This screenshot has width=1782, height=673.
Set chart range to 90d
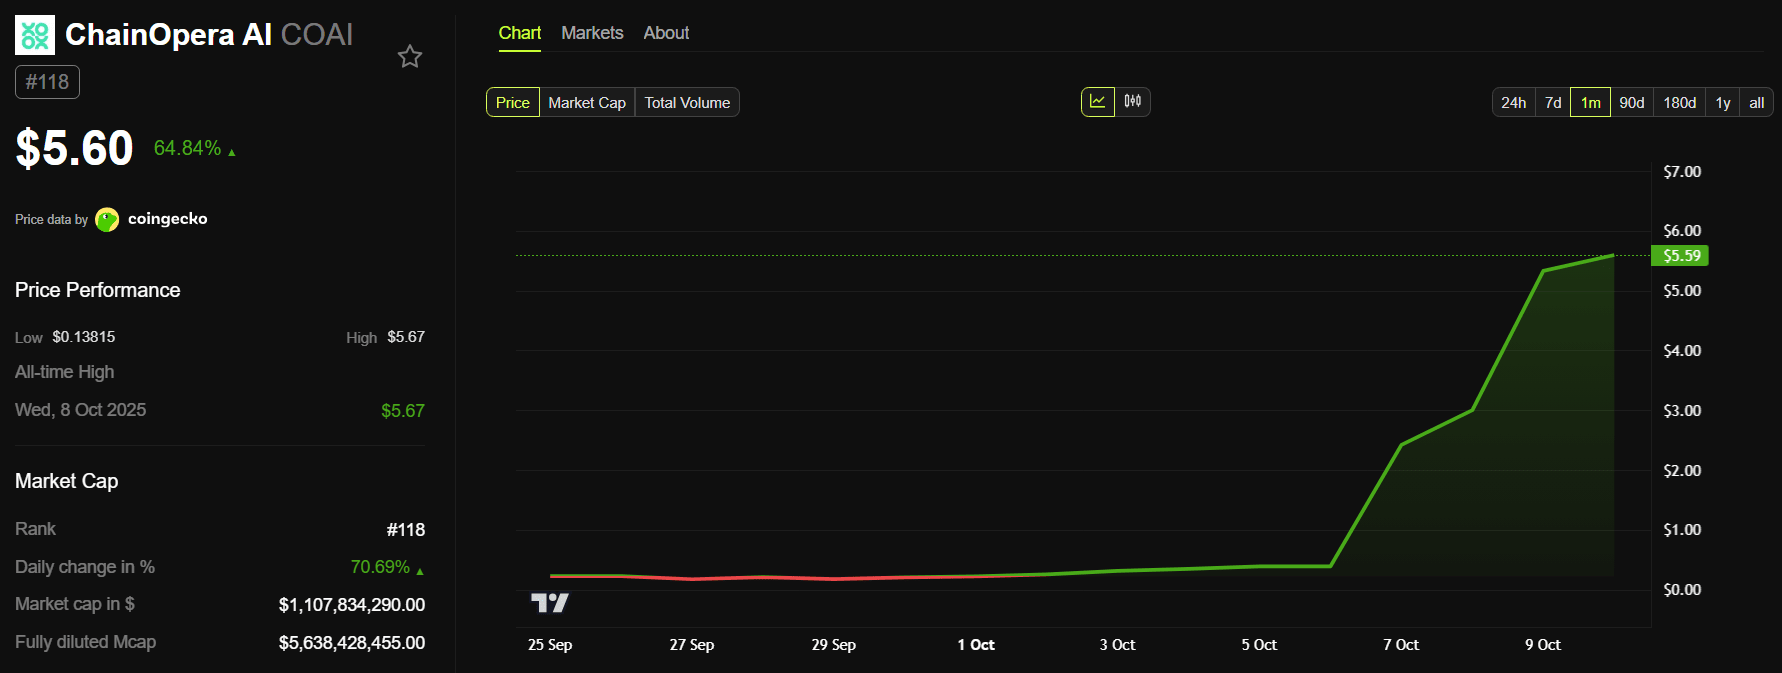(1632, 103)
